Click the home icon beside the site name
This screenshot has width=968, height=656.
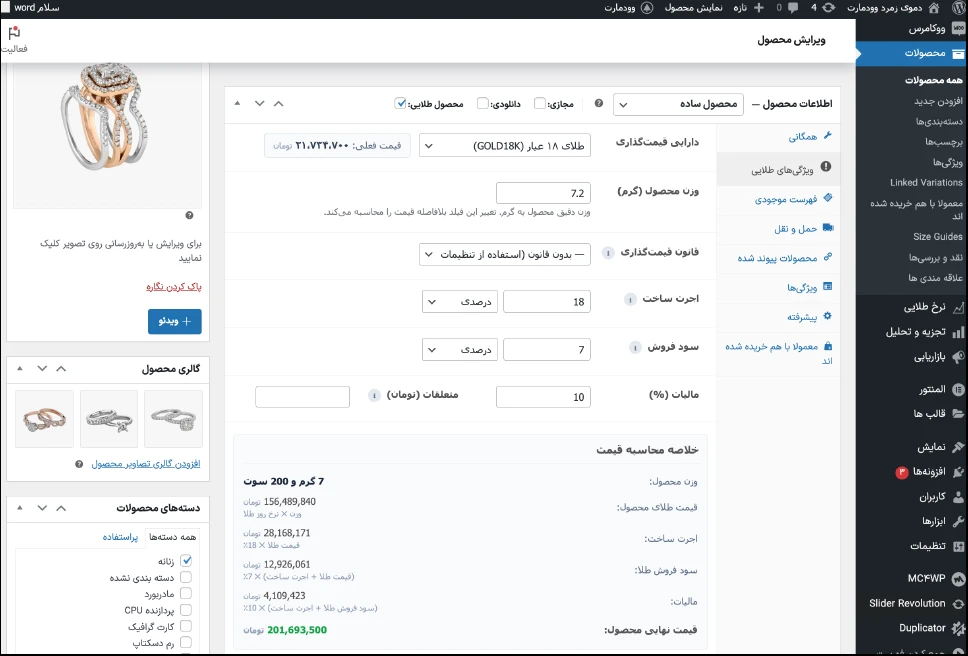pos(934,8)
